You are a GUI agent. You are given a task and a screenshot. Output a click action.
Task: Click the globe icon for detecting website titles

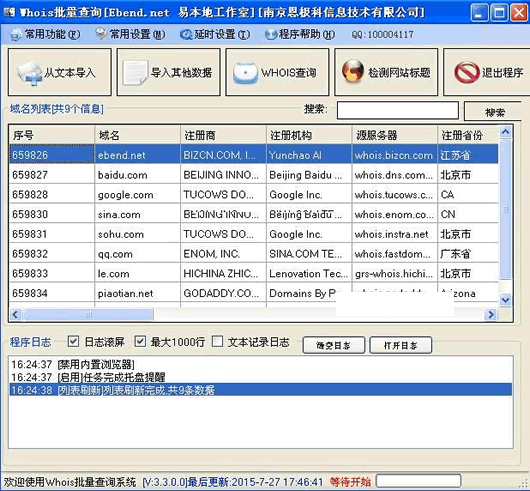coord(353,71)
